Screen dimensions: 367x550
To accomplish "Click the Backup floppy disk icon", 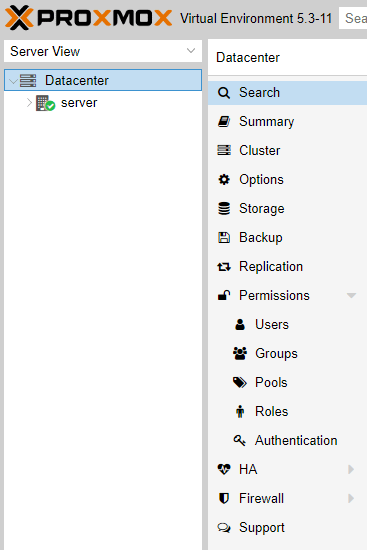I will pos(224,237).
